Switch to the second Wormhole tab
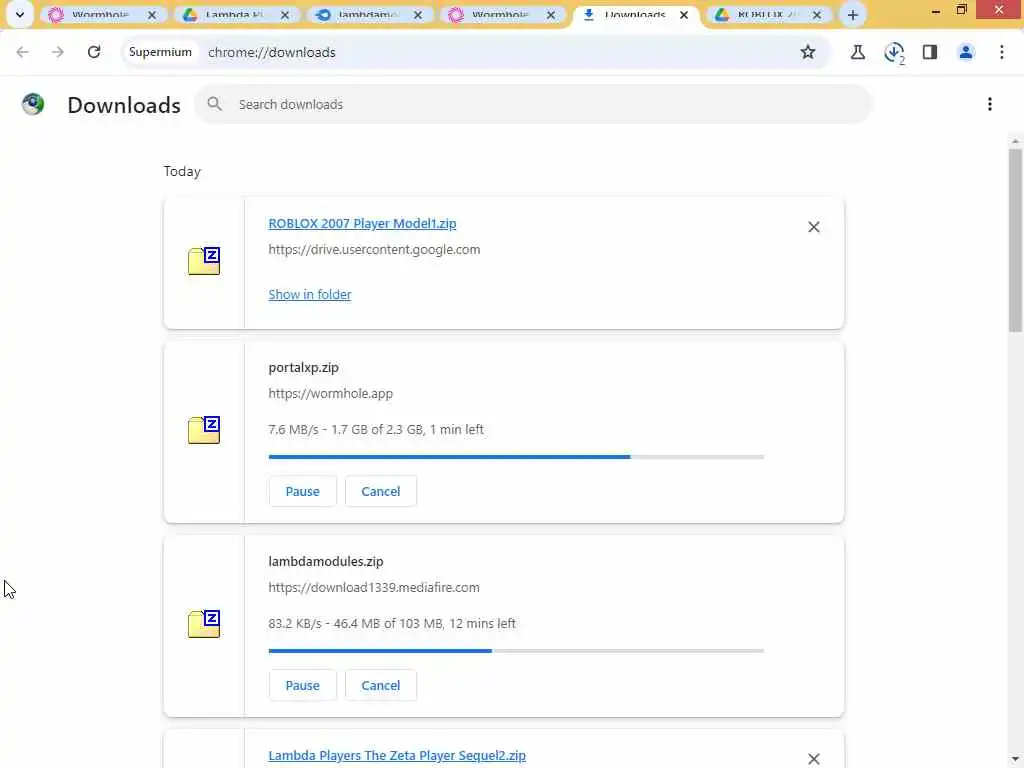Image resolution: width=1024 pixels, height=768 pixels. point(502,14)
